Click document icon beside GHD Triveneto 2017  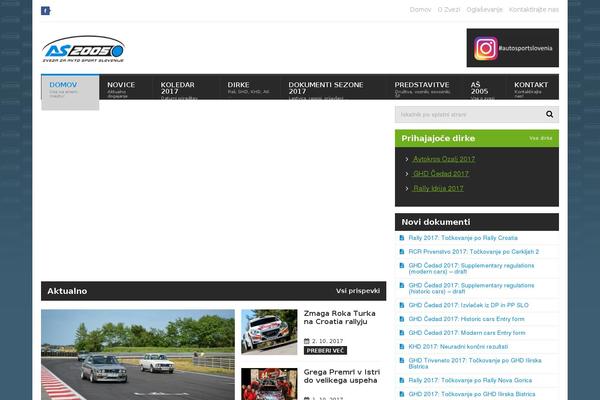[402, 360]
